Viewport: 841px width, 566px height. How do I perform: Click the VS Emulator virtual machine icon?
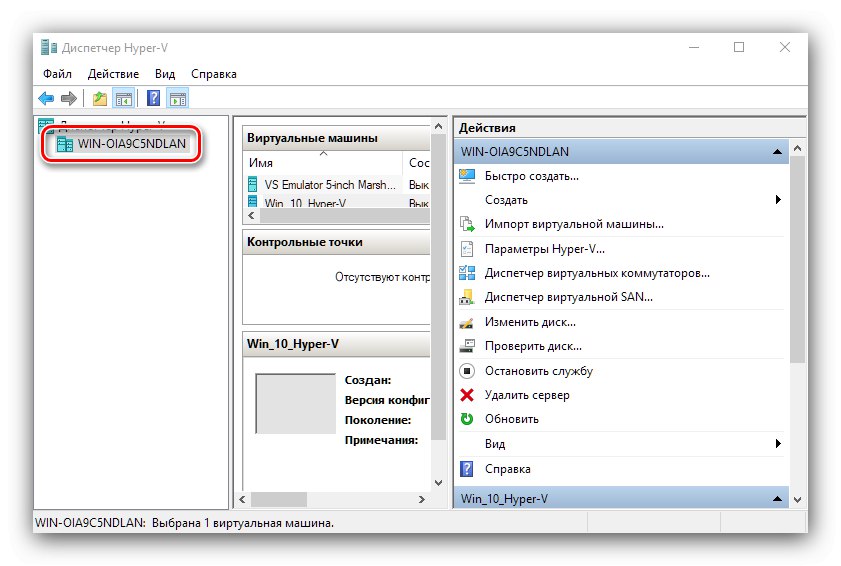(x=253, y=185)
